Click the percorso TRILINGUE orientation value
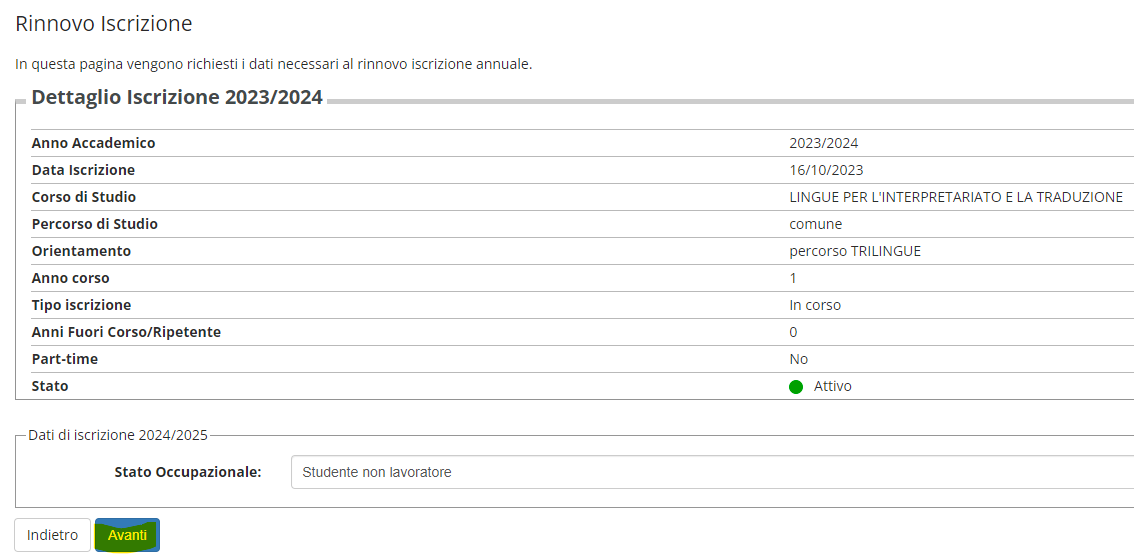Screen dimensions: 1134x560 click(x=855, y=251)
